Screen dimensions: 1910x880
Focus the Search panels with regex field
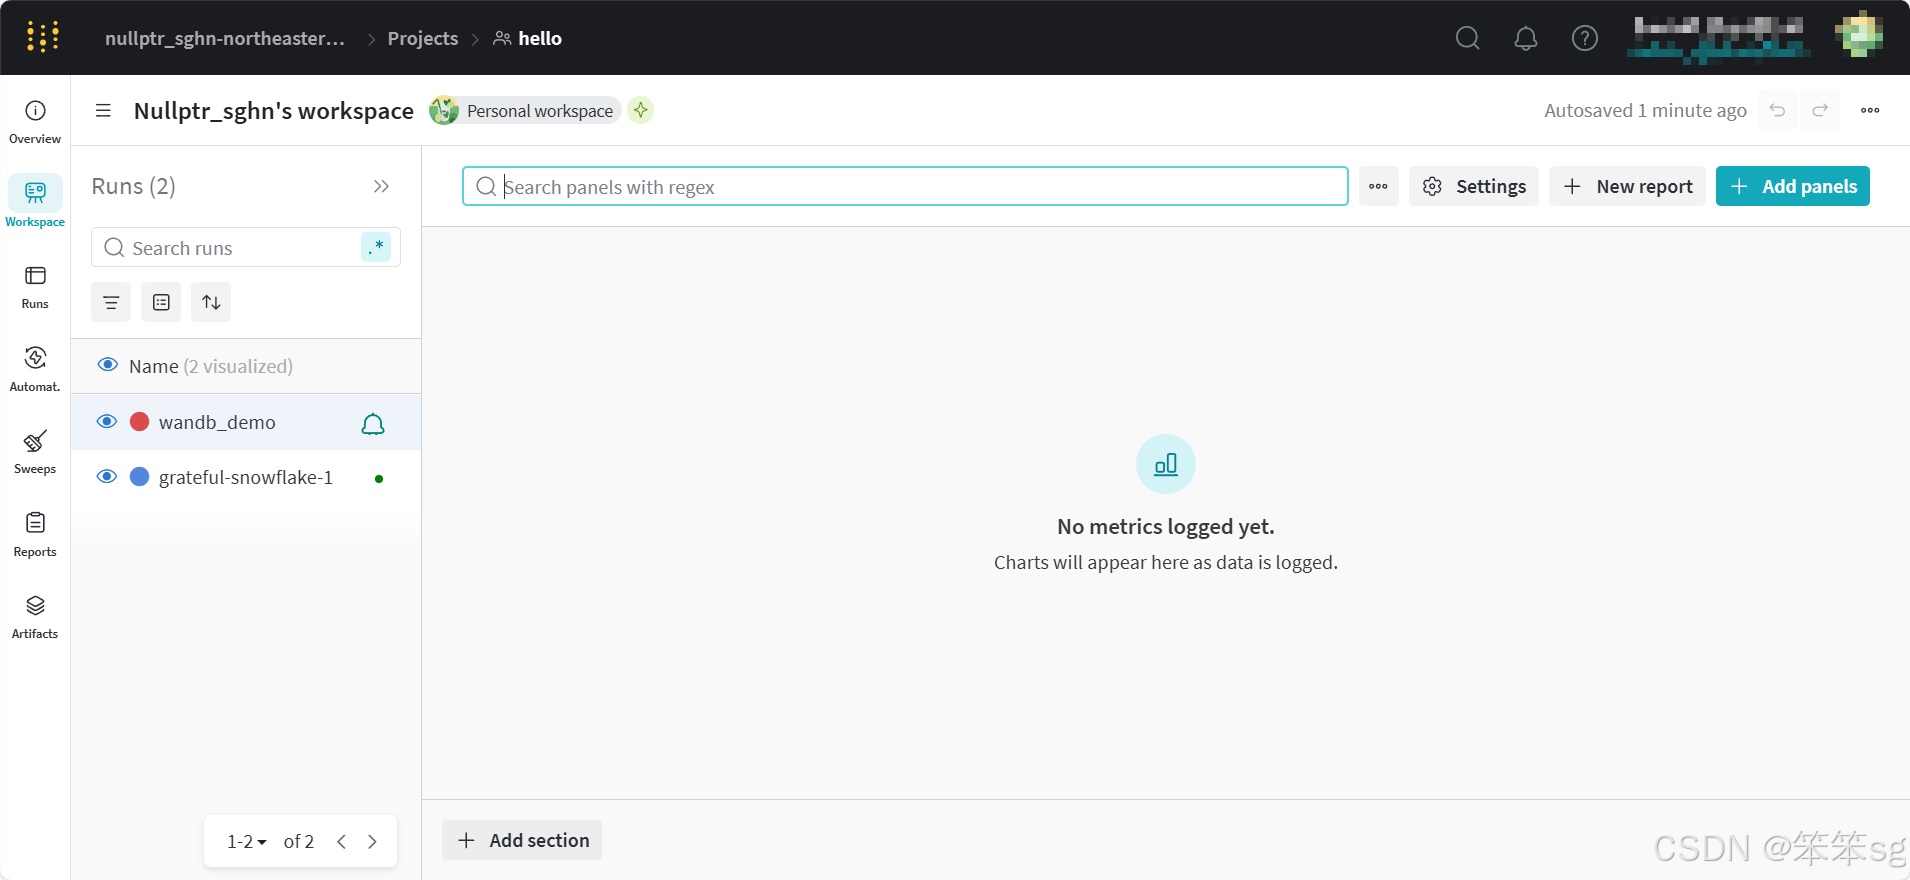pos(905,186)
